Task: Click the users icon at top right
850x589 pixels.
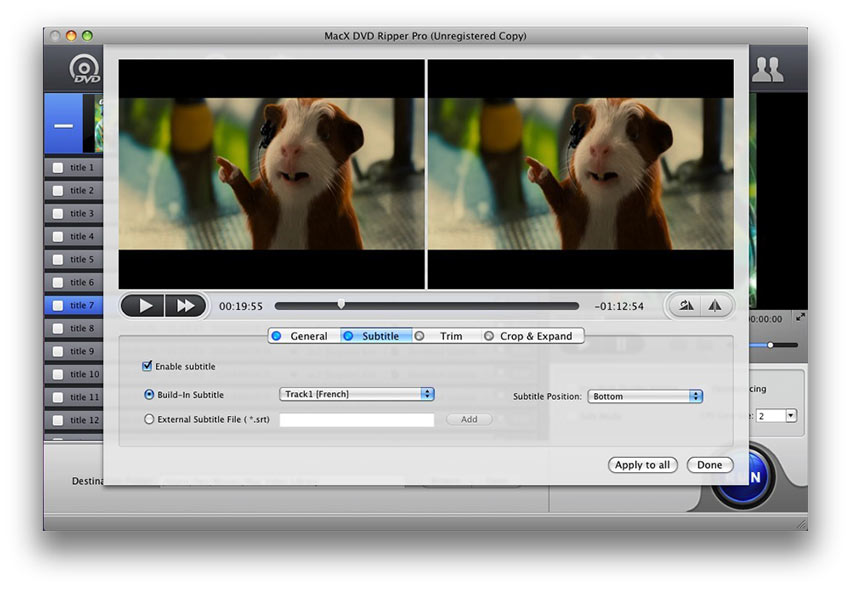Action: coord(767,69)
